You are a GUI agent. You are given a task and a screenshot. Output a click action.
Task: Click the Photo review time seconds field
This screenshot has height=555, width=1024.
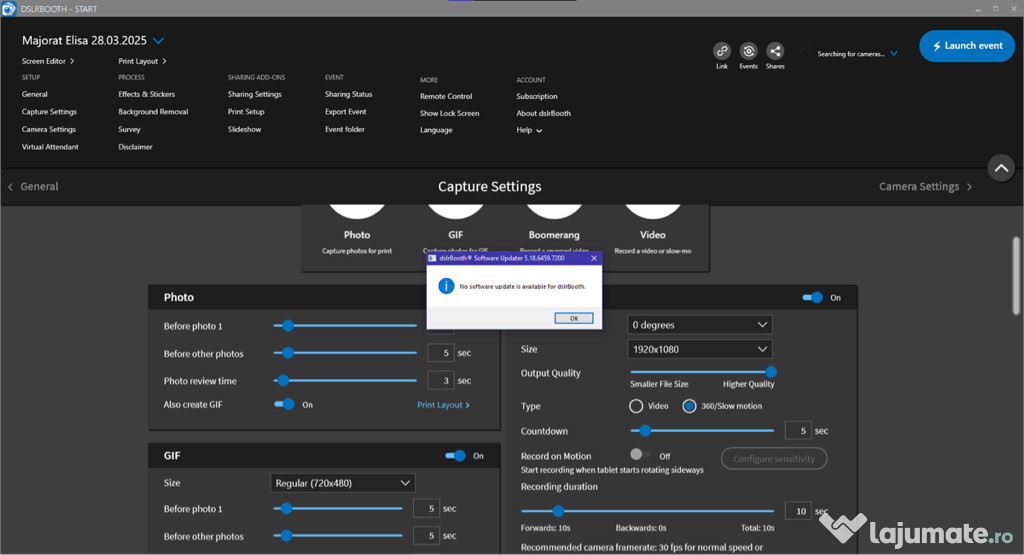441,380
